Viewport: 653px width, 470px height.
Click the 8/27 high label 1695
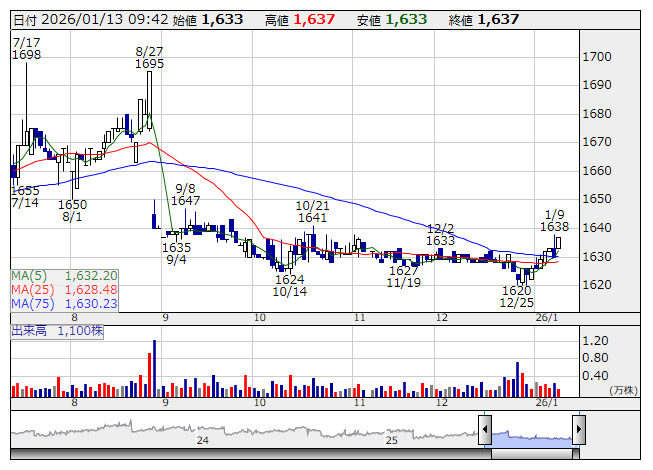[149, 64]
